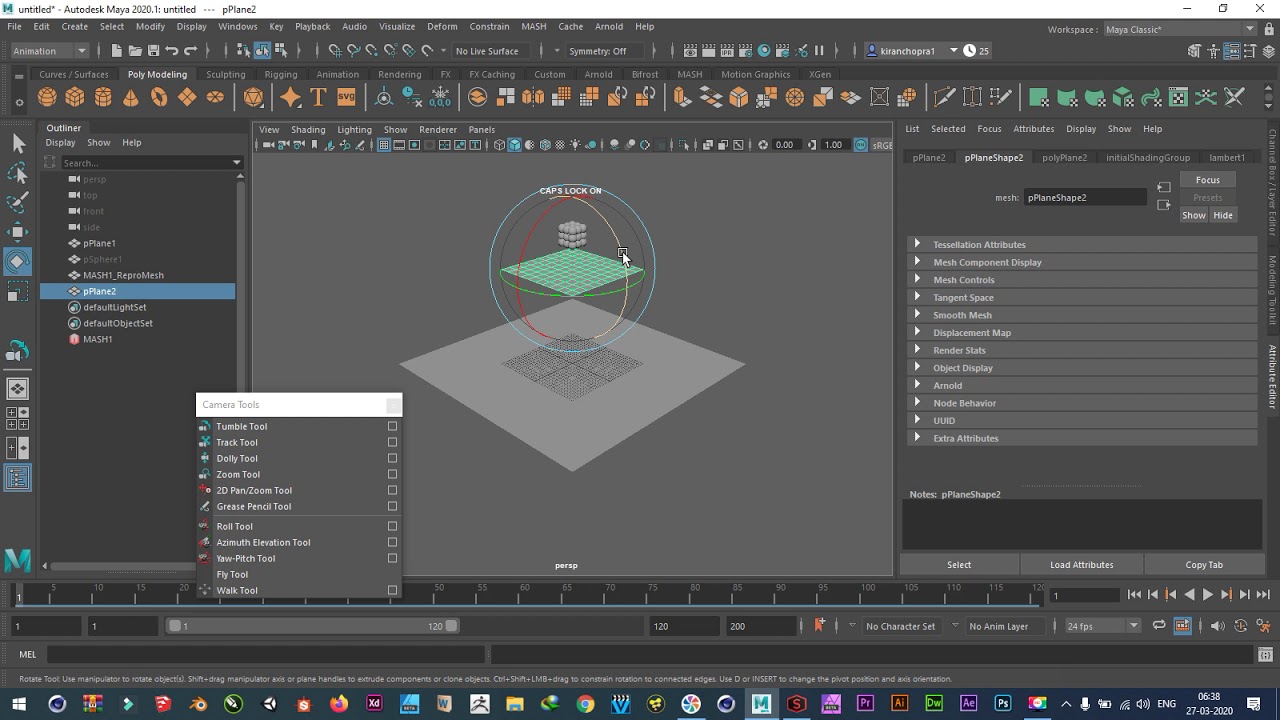This screenshot has width=1280, height=720.
Task: Click the undo toolbar icon
Action: [172, 51]
